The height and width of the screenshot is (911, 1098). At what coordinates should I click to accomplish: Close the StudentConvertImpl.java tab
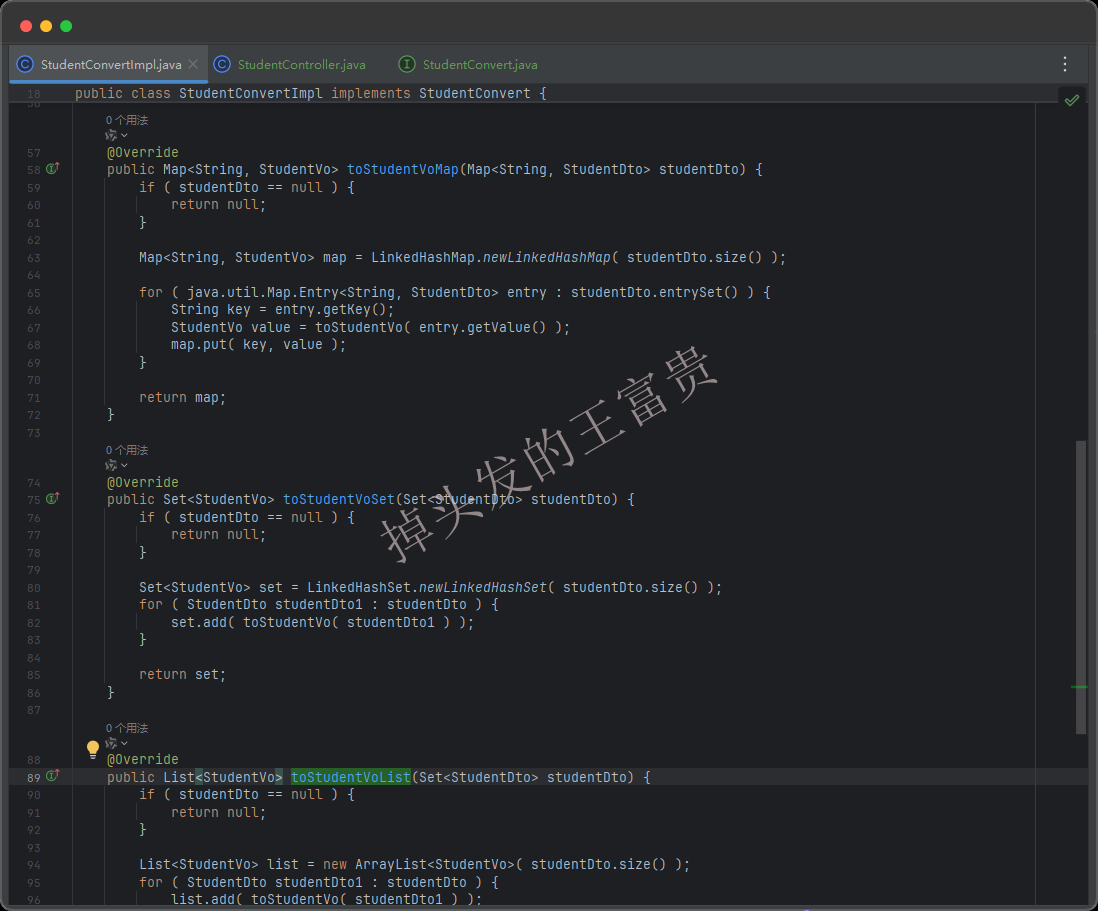(x=193, y=64)
